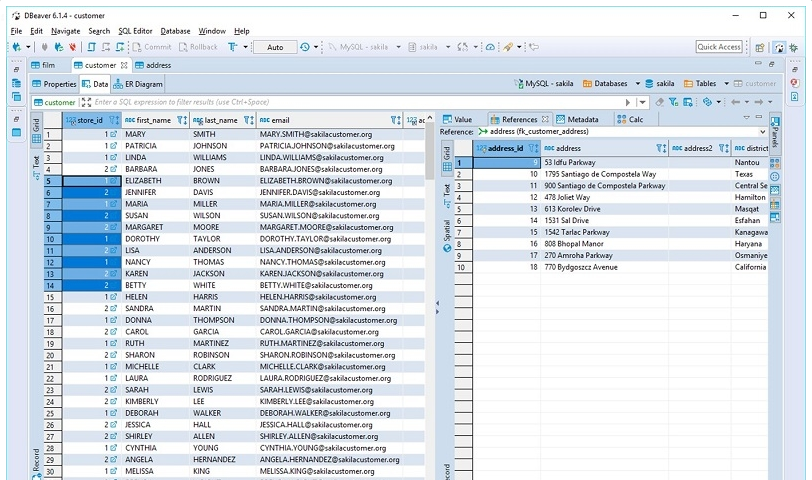Screen dimensions: 812x480
Task: Toggle Record mode in customer grid
Action: pyautogui.click(x=36, y=463)
